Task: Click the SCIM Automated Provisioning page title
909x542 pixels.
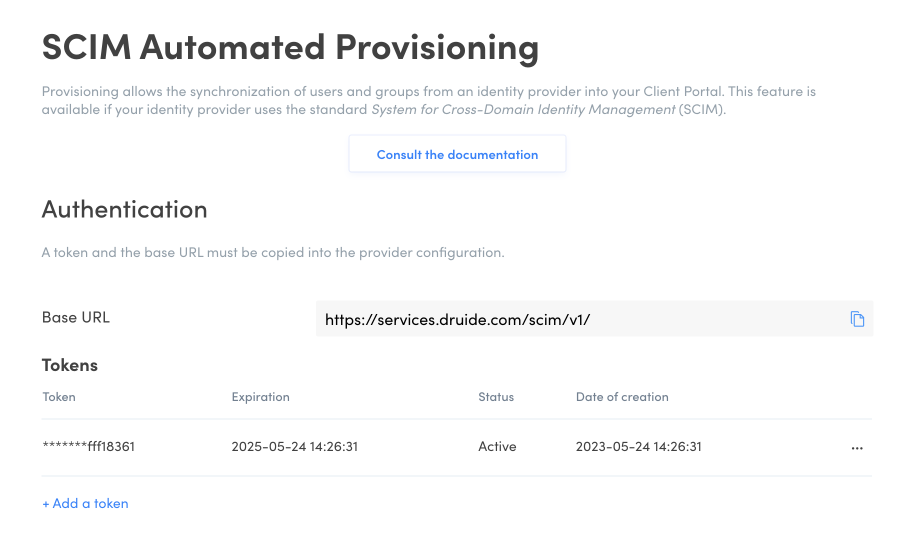Action: click(x=290, y=46)
